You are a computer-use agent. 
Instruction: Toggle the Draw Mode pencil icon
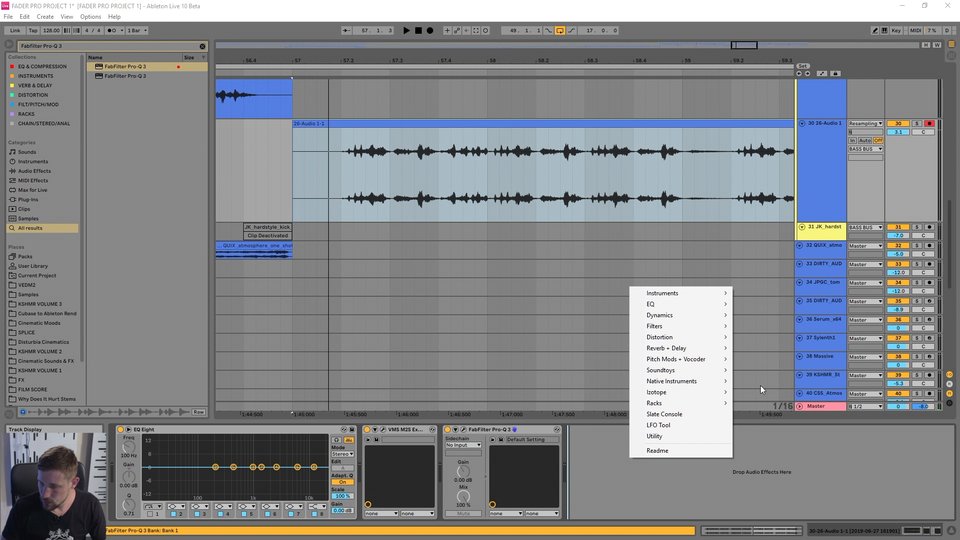(875, 30)
